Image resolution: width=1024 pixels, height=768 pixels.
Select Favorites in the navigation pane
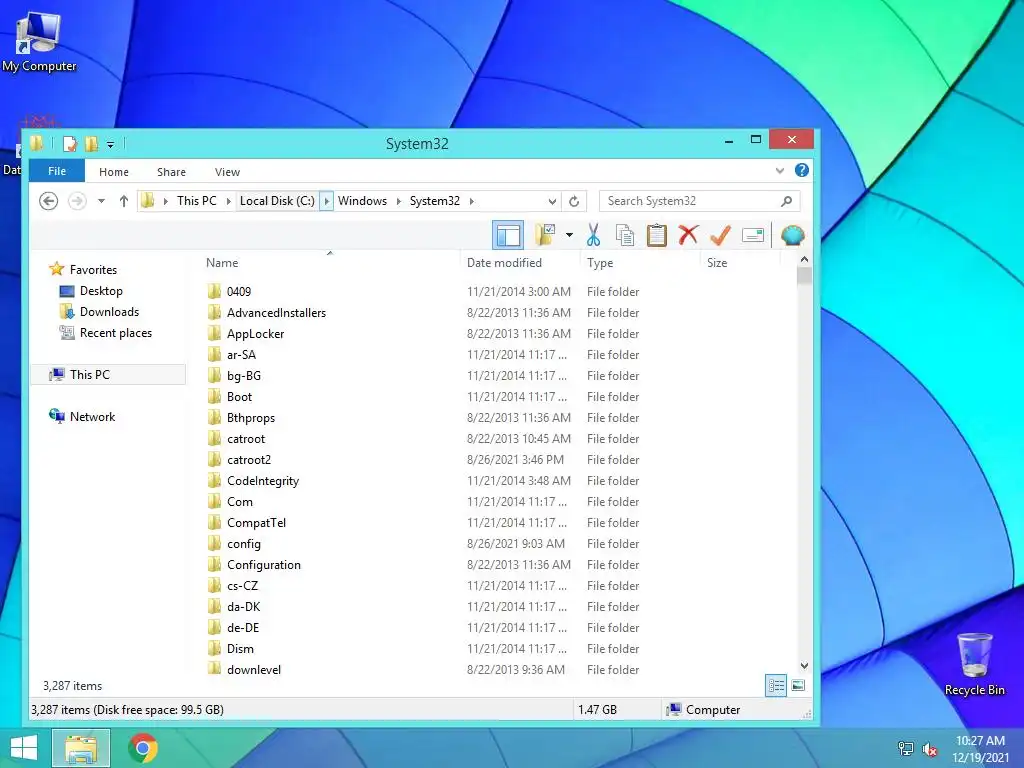click(x=93, y=269)
